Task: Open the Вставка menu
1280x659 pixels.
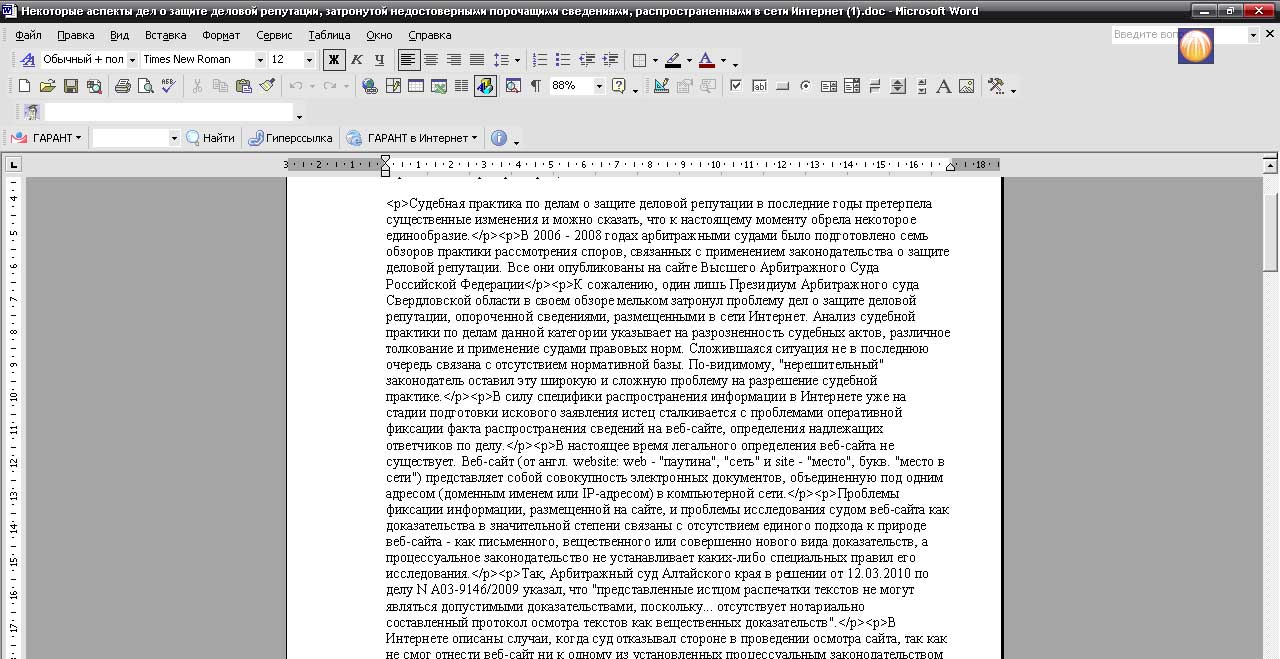Action: click(165, 35)
